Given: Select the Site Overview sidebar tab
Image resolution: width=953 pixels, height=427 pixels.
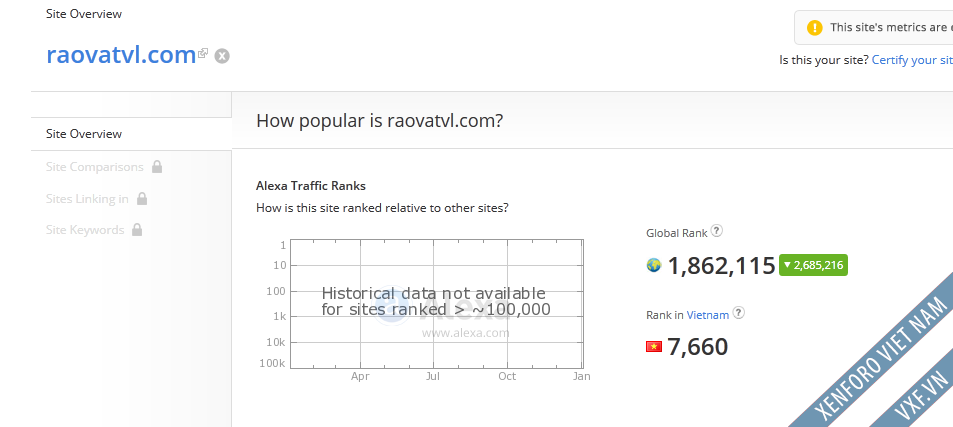Looking at the screenshot, I should click(84, 134).
